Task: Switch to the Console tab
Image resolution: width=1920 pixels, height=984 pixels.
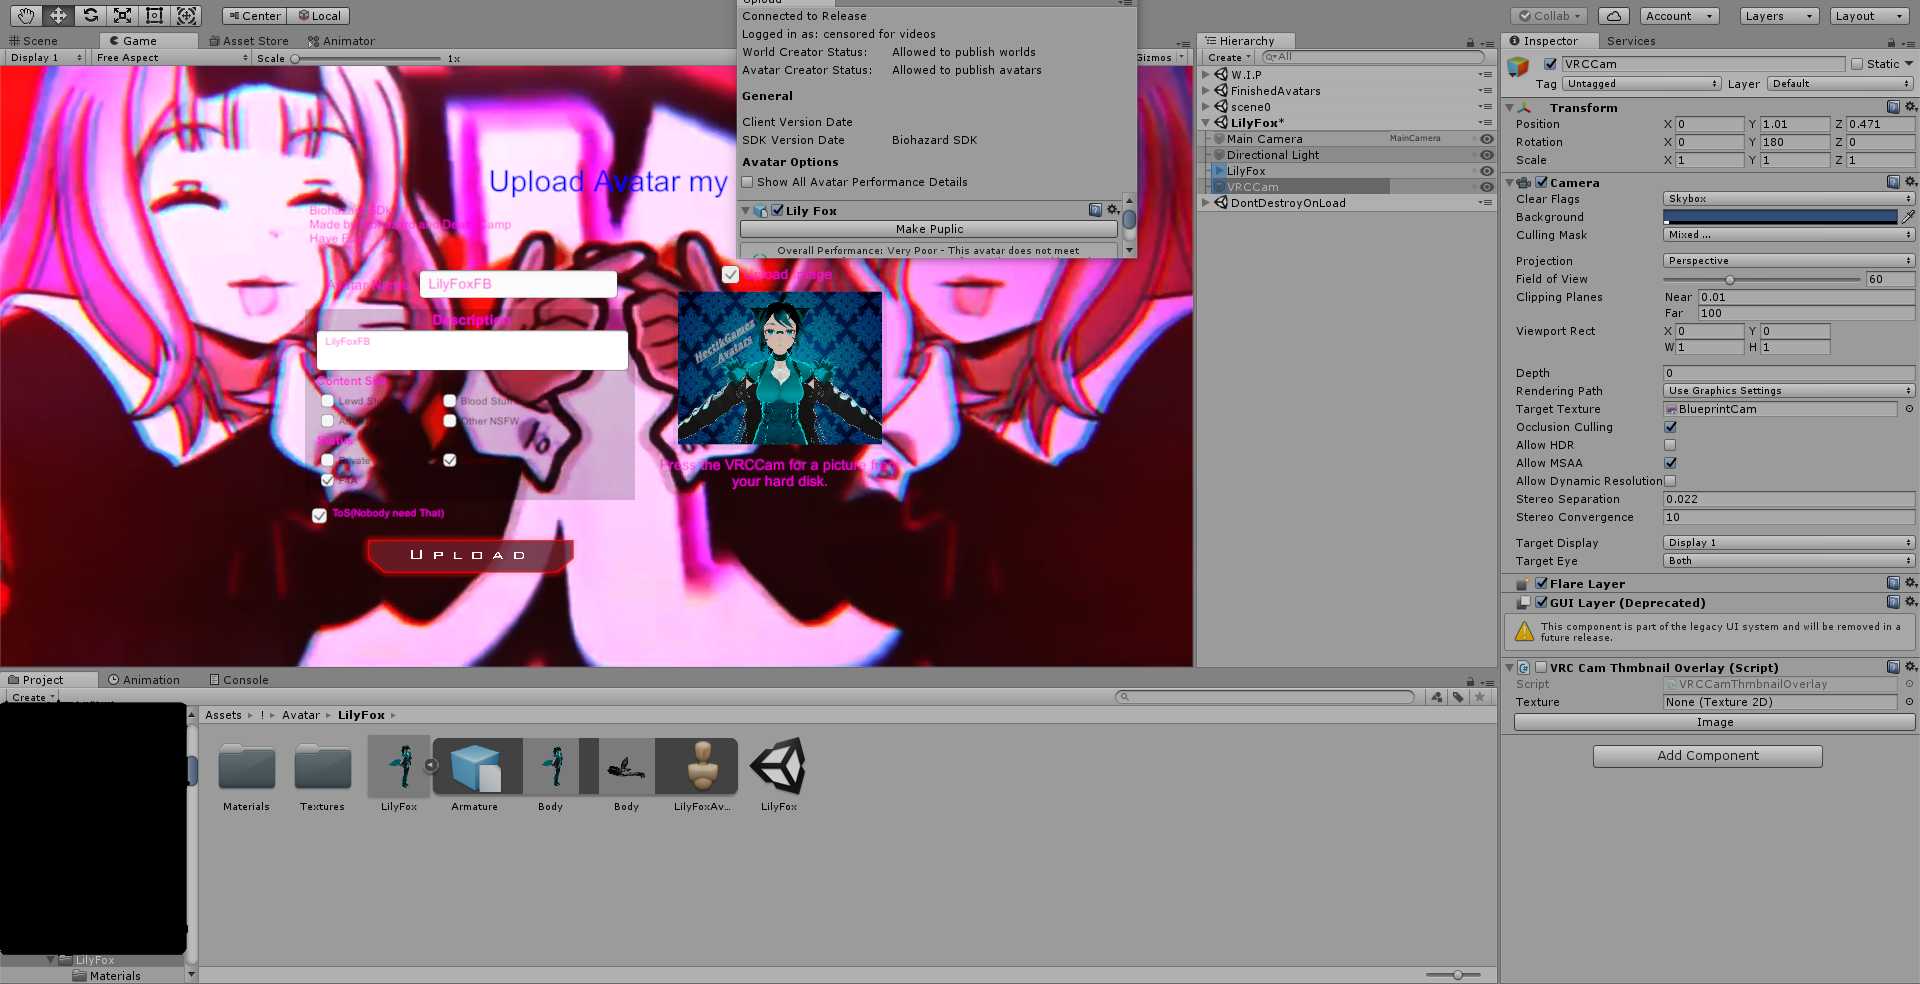Action: coord(239,680)
